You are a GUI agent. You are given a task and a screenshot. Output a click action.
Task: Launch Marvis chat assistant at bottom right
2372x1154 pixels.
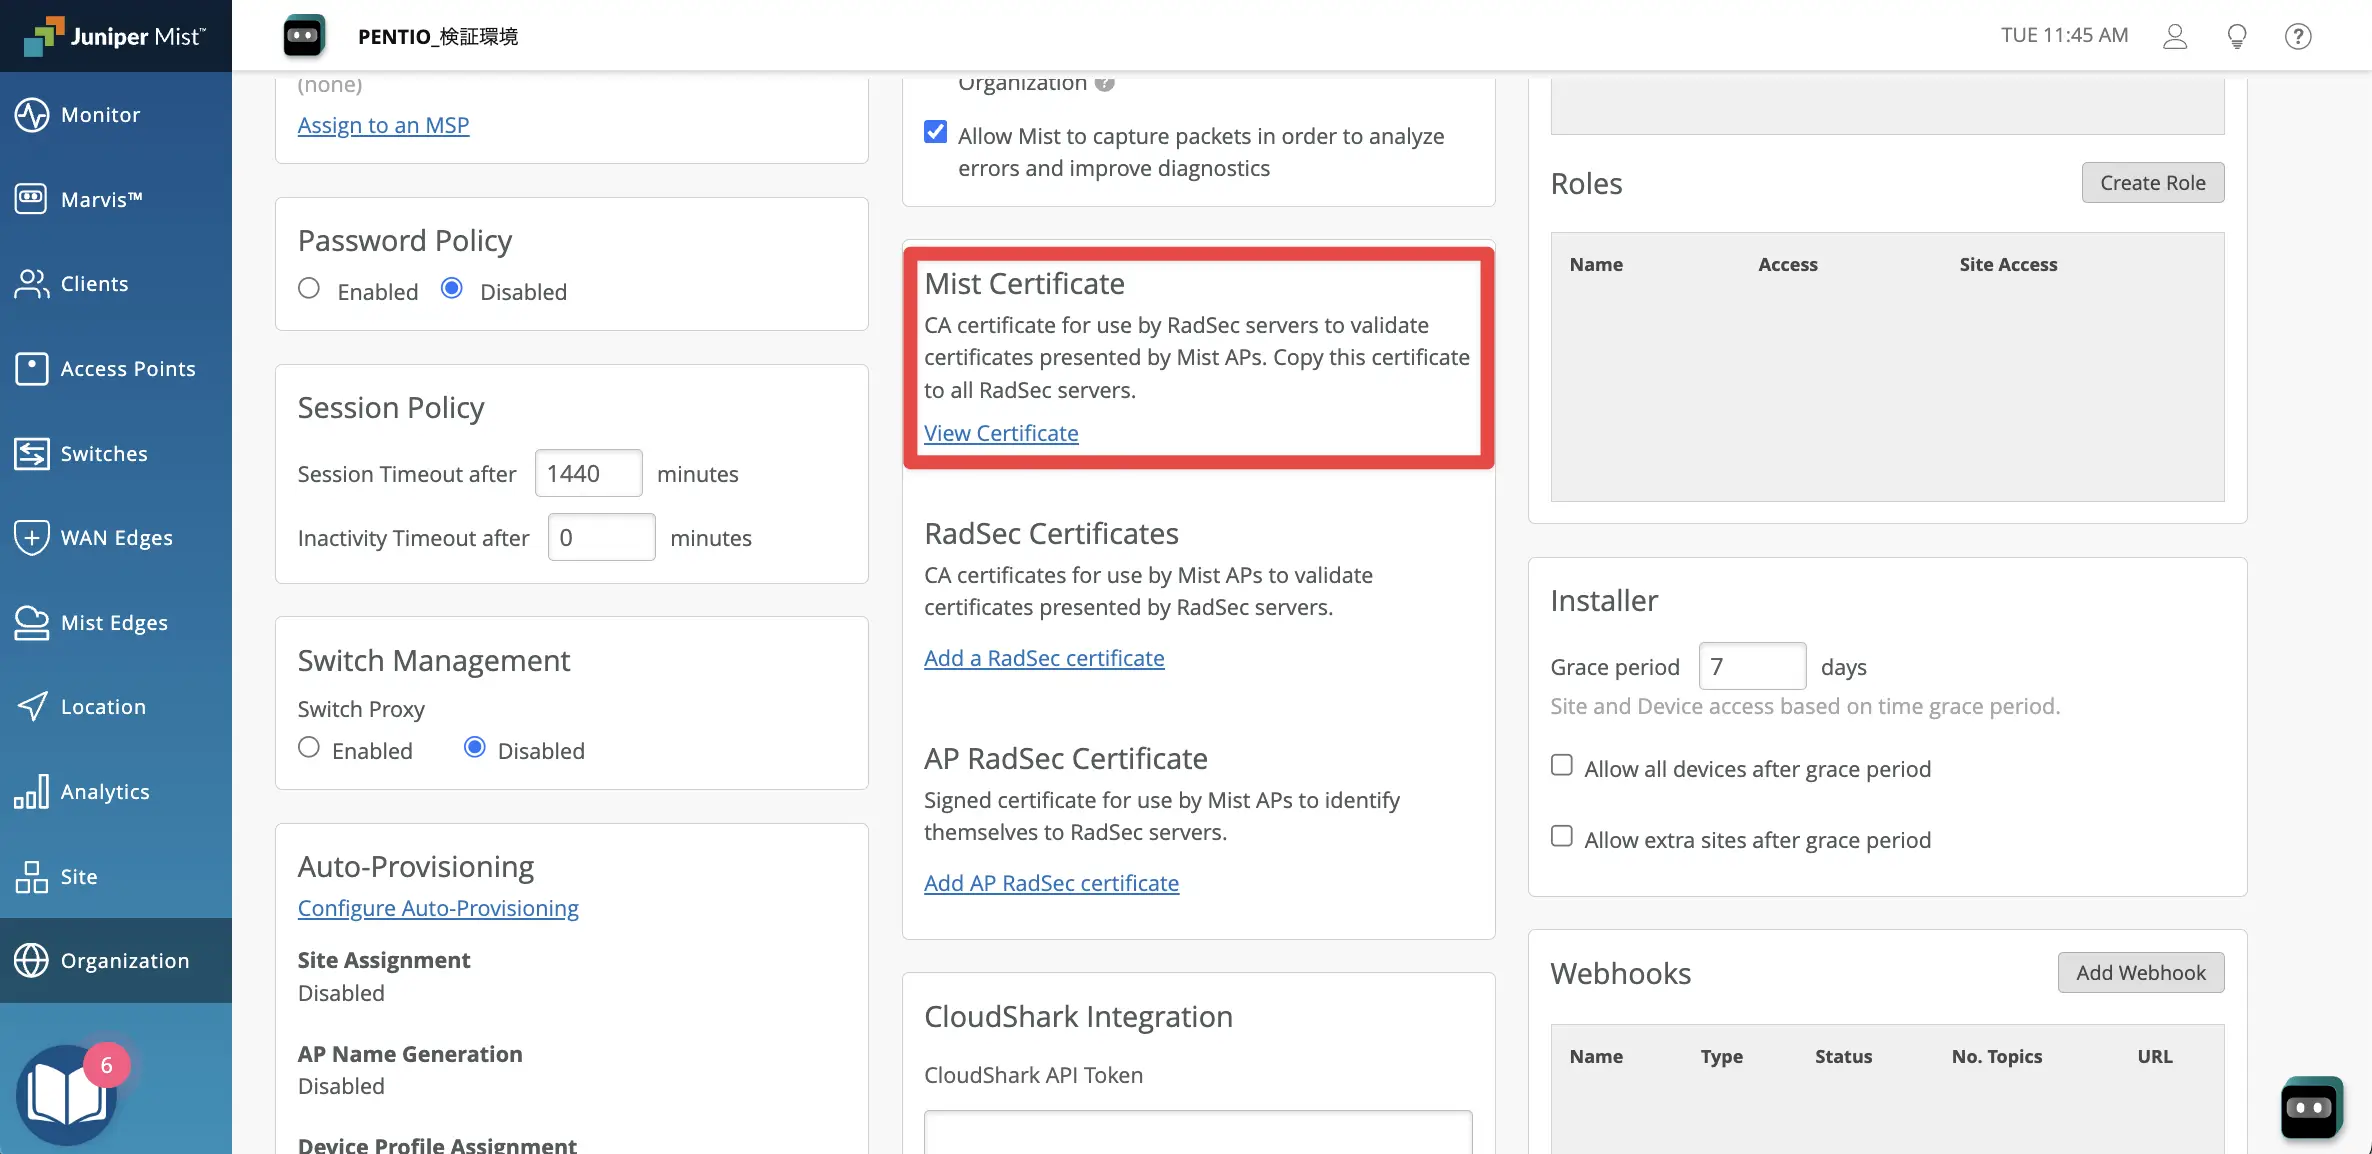point(2311,1107)
